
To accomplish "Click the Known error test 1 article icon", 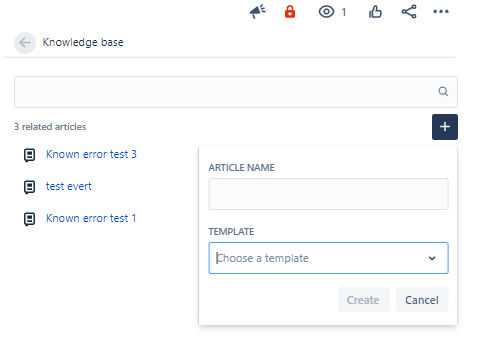I will 29,219.
